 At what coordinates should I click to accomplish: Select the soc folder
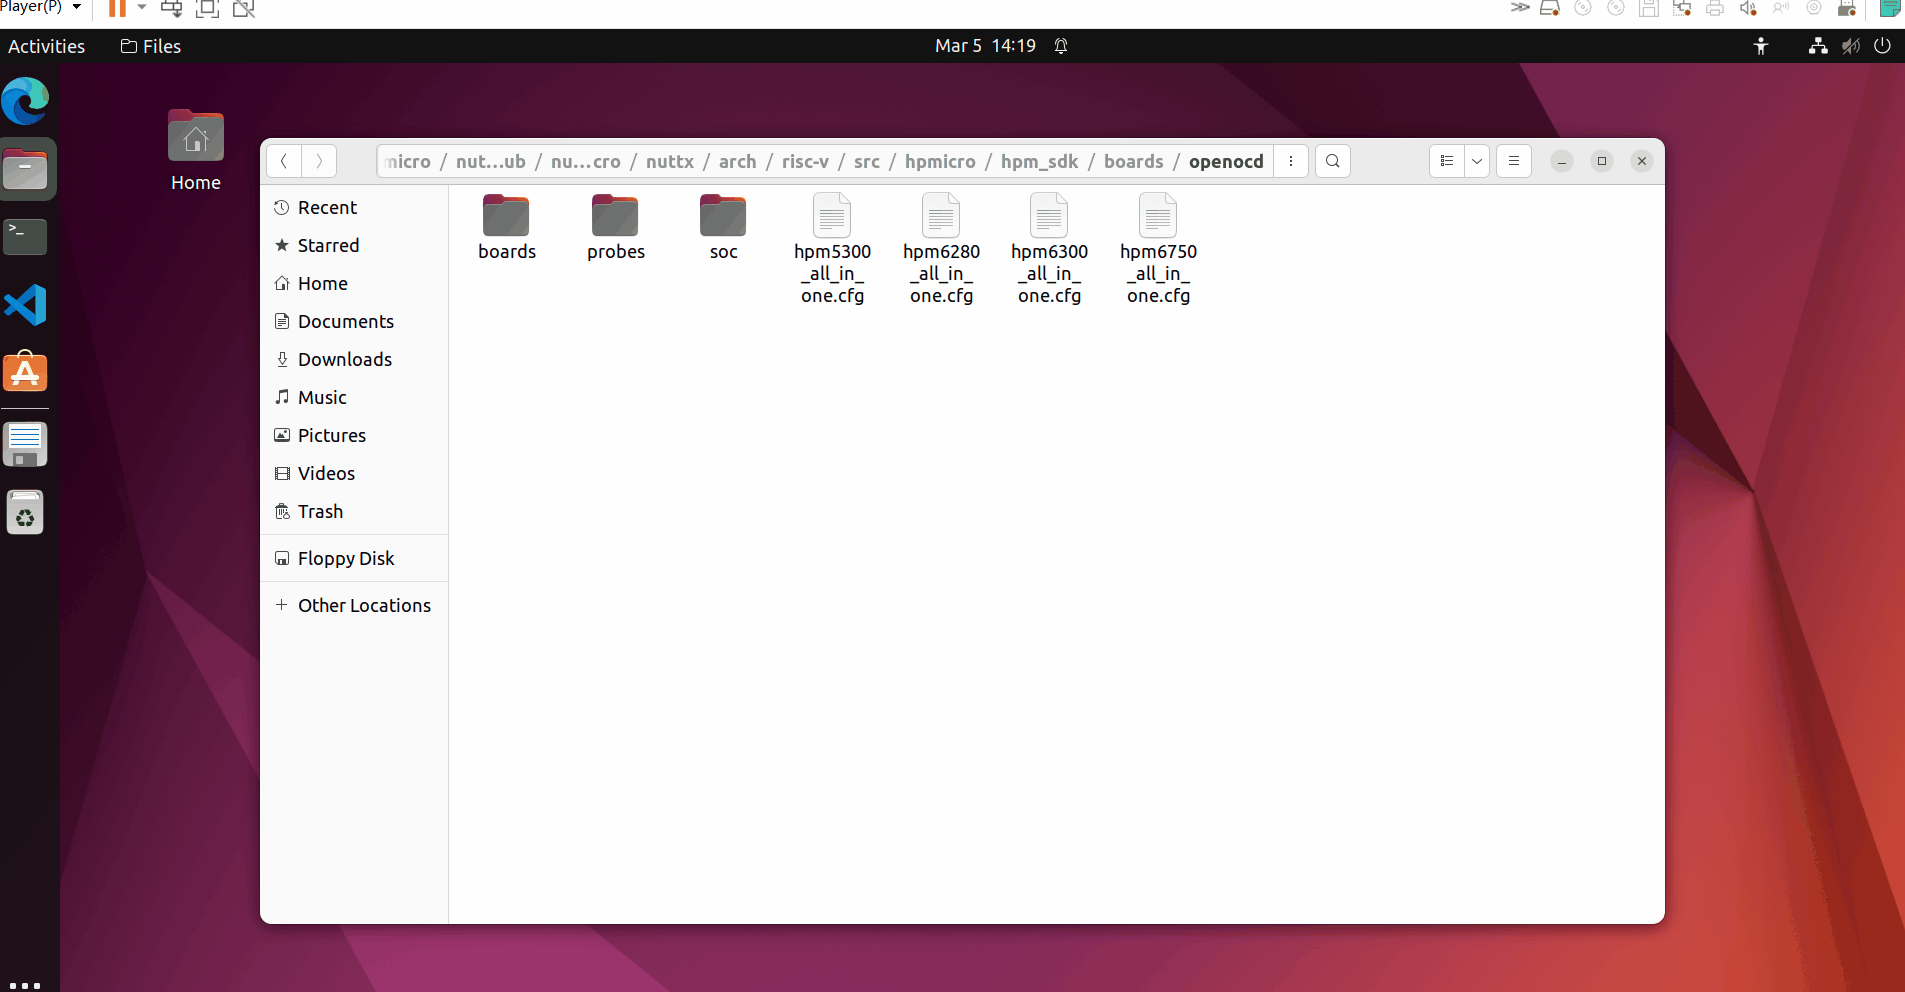pyautogui.click(x=723, y=227)
